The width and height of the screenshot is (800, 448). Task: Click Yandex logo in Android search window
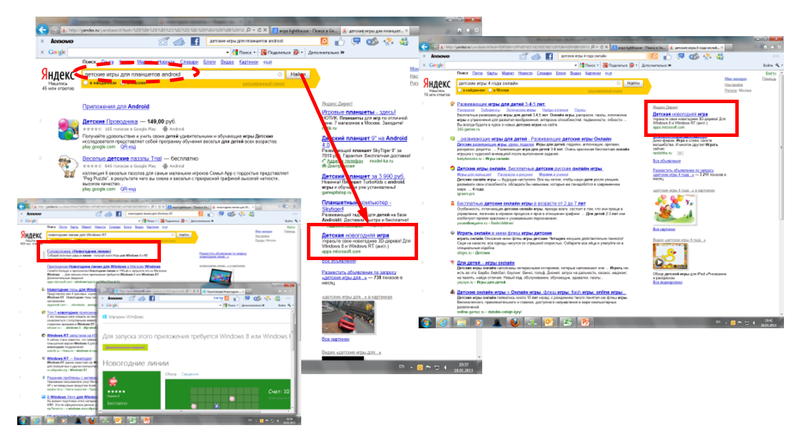57,76
